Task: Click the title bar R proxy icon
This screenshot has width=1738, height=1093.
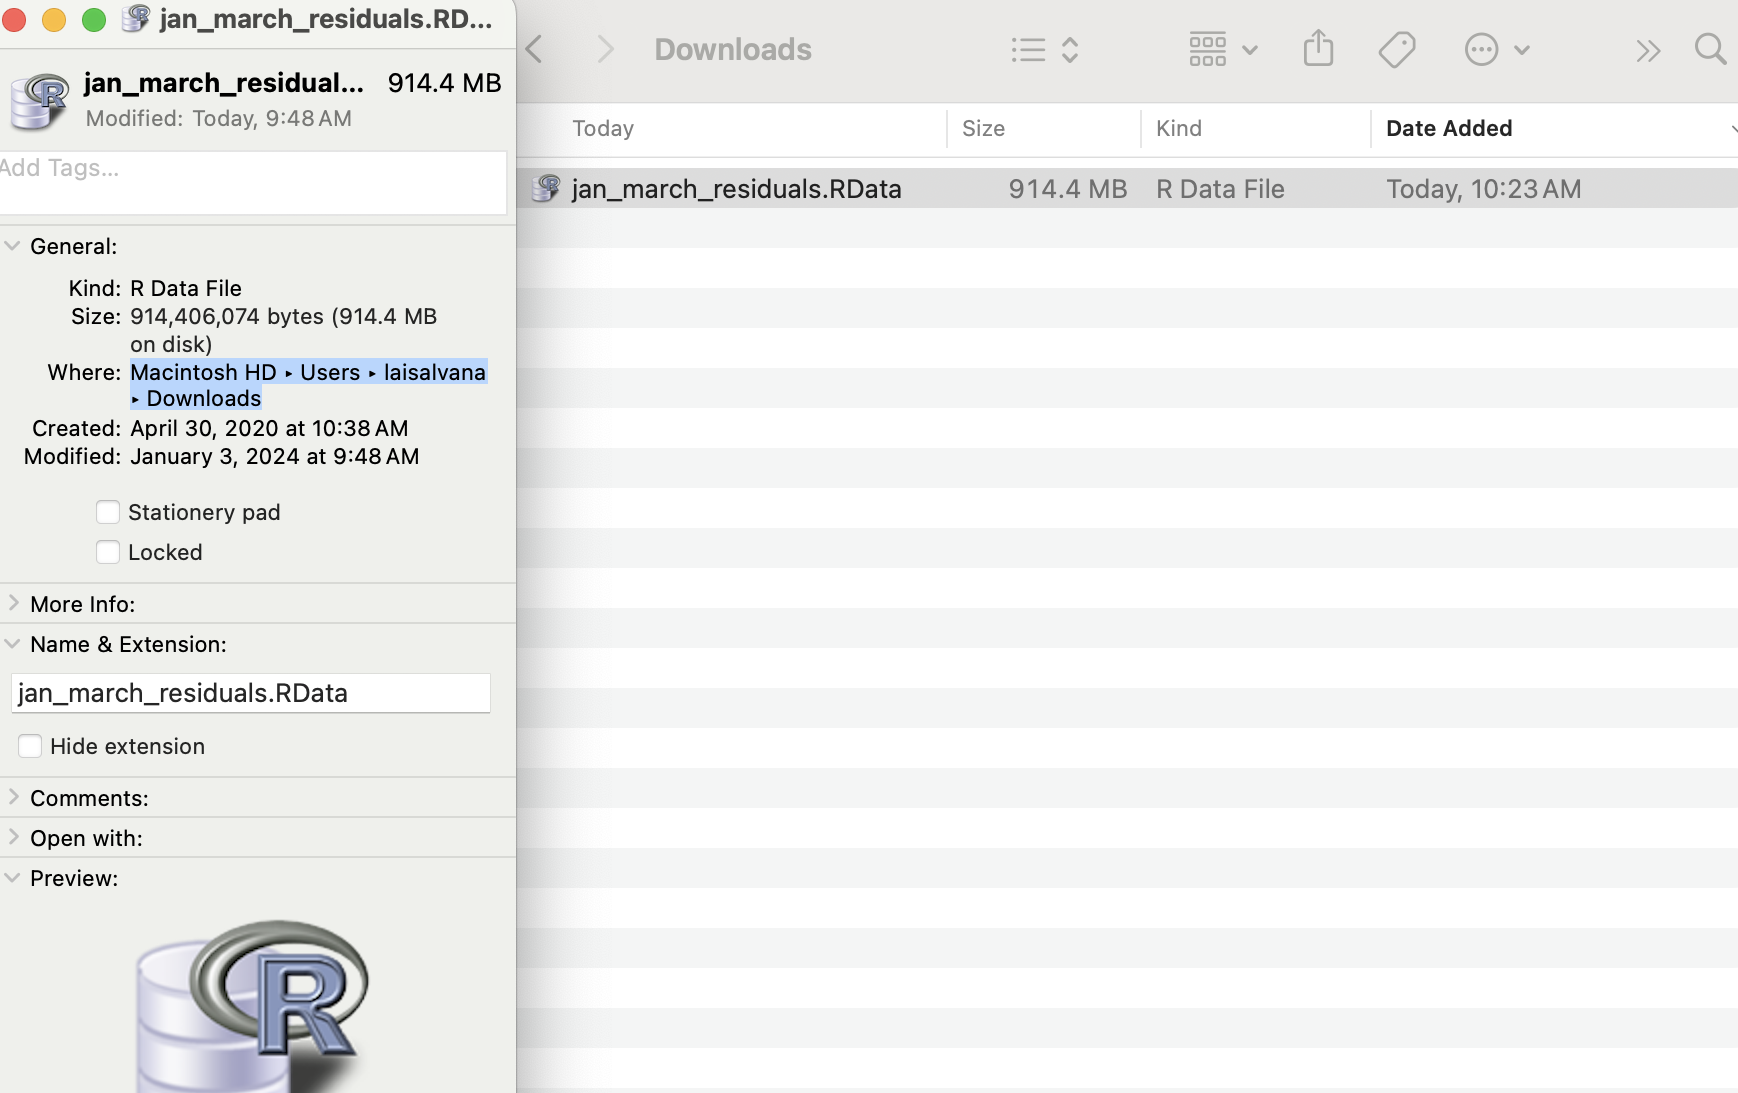Action: click(x=135, y=19)
